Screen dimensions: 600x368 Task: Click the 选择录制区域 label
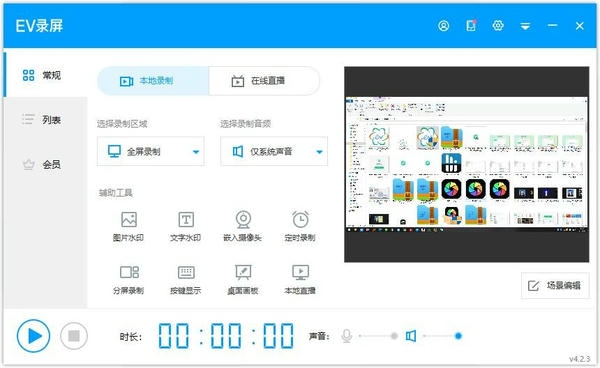122,124
